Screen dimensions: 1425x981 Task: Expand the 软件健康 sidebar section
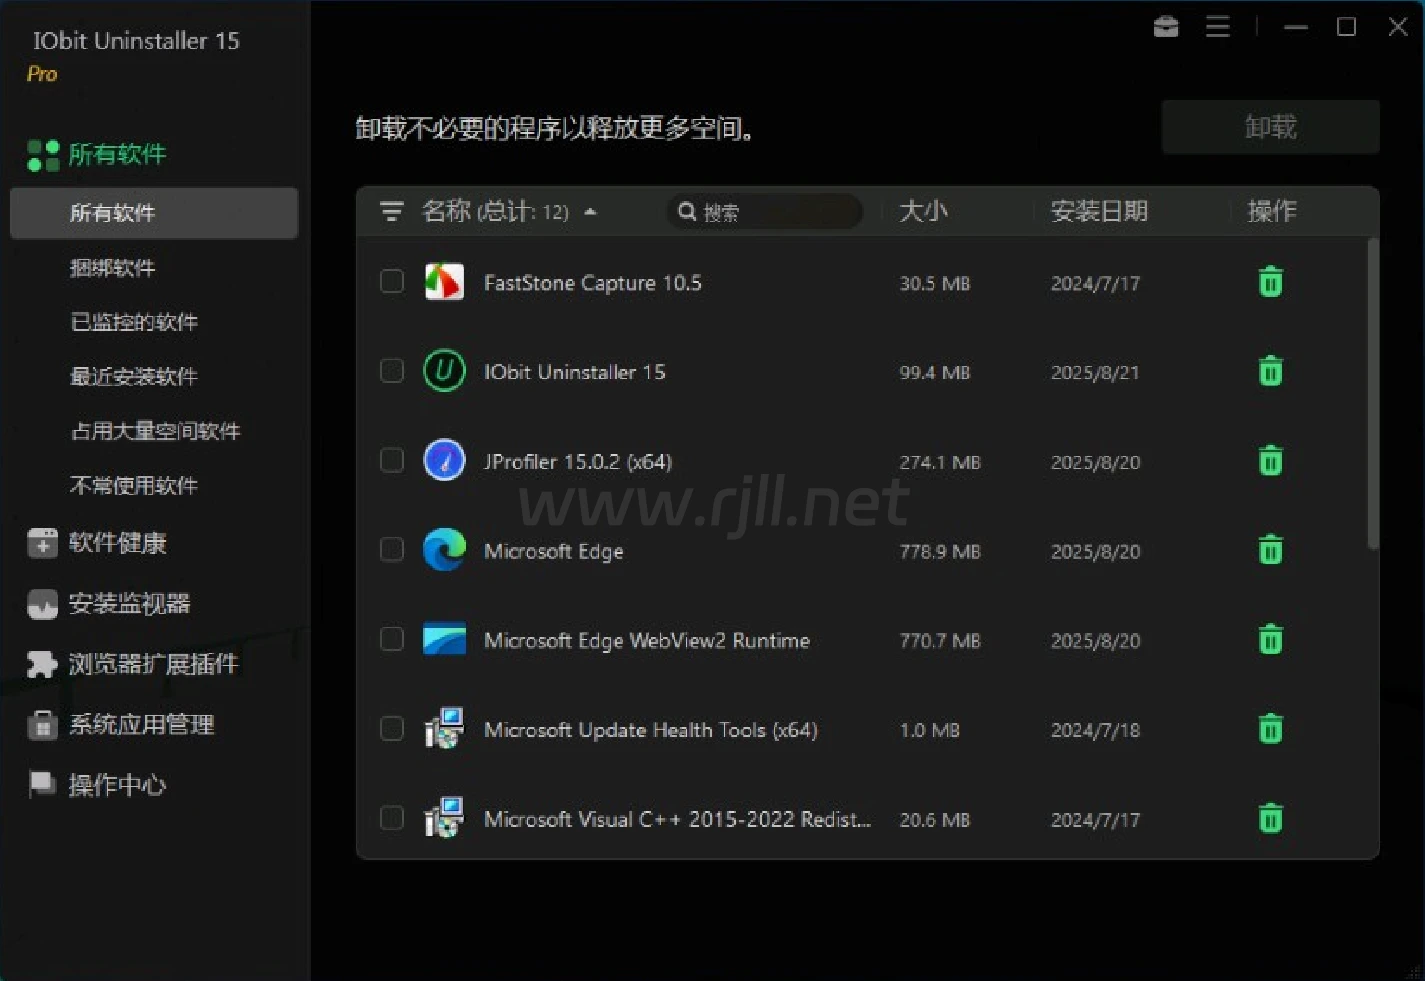116,543
